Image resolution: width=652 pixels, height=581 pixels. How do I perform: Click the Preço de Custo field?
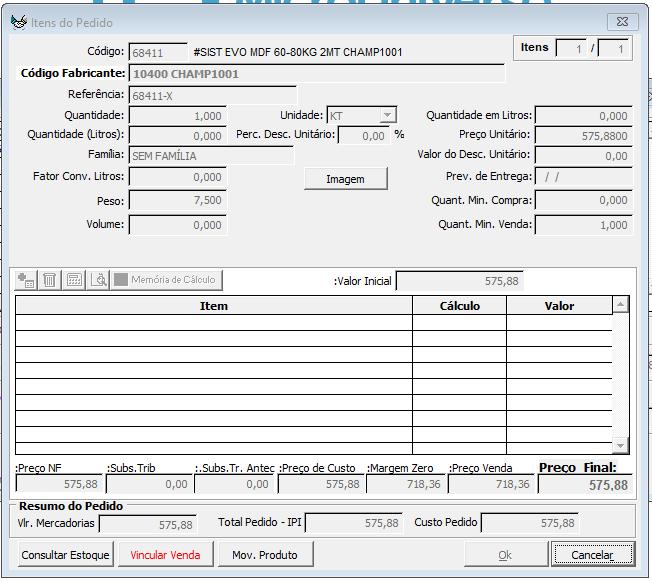click(x=321, y=484)
